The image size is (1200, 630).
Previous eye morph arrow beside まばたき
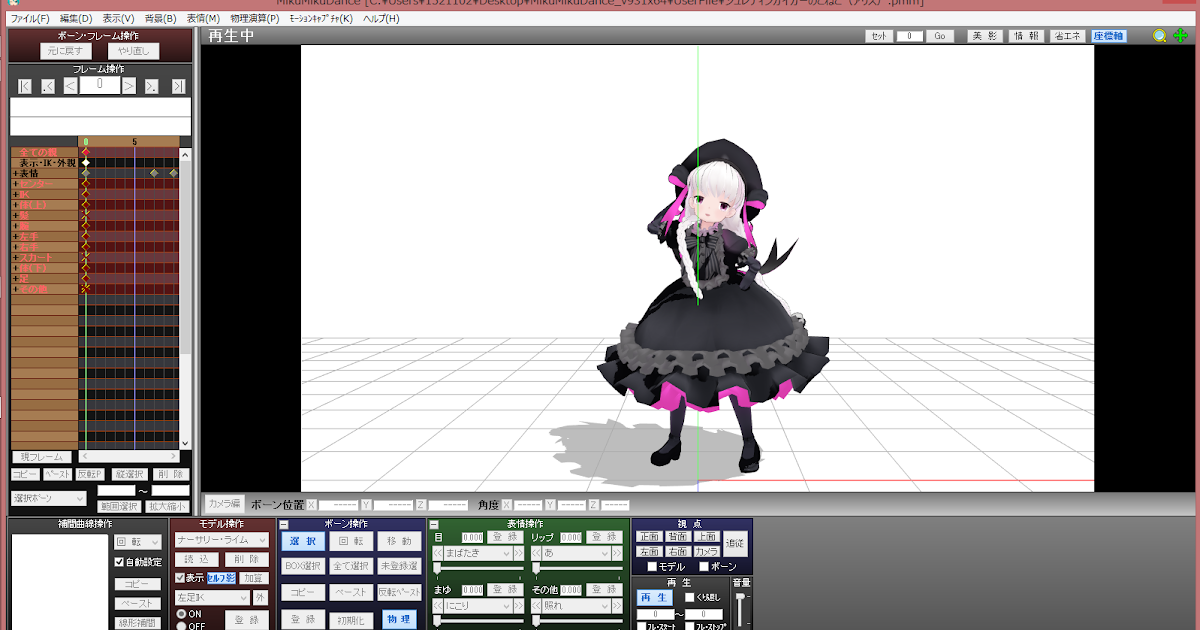coord(438,553)
